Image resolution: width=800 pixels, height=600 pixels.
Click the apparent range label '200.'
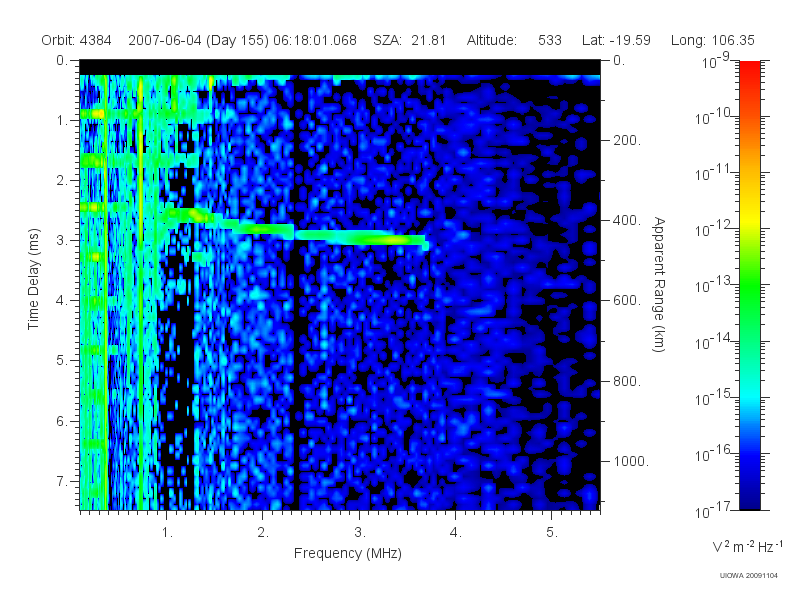pyautogui.click(x=627, y=140)
